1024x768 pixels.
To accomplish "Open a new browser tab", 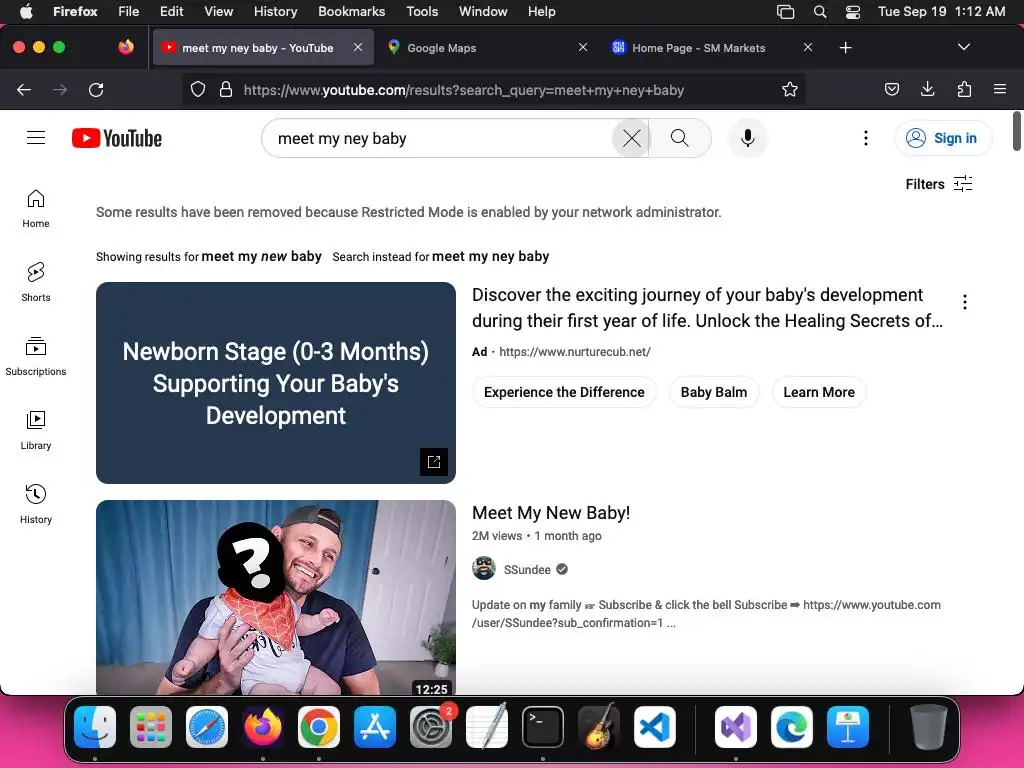I will pos(846,48).
